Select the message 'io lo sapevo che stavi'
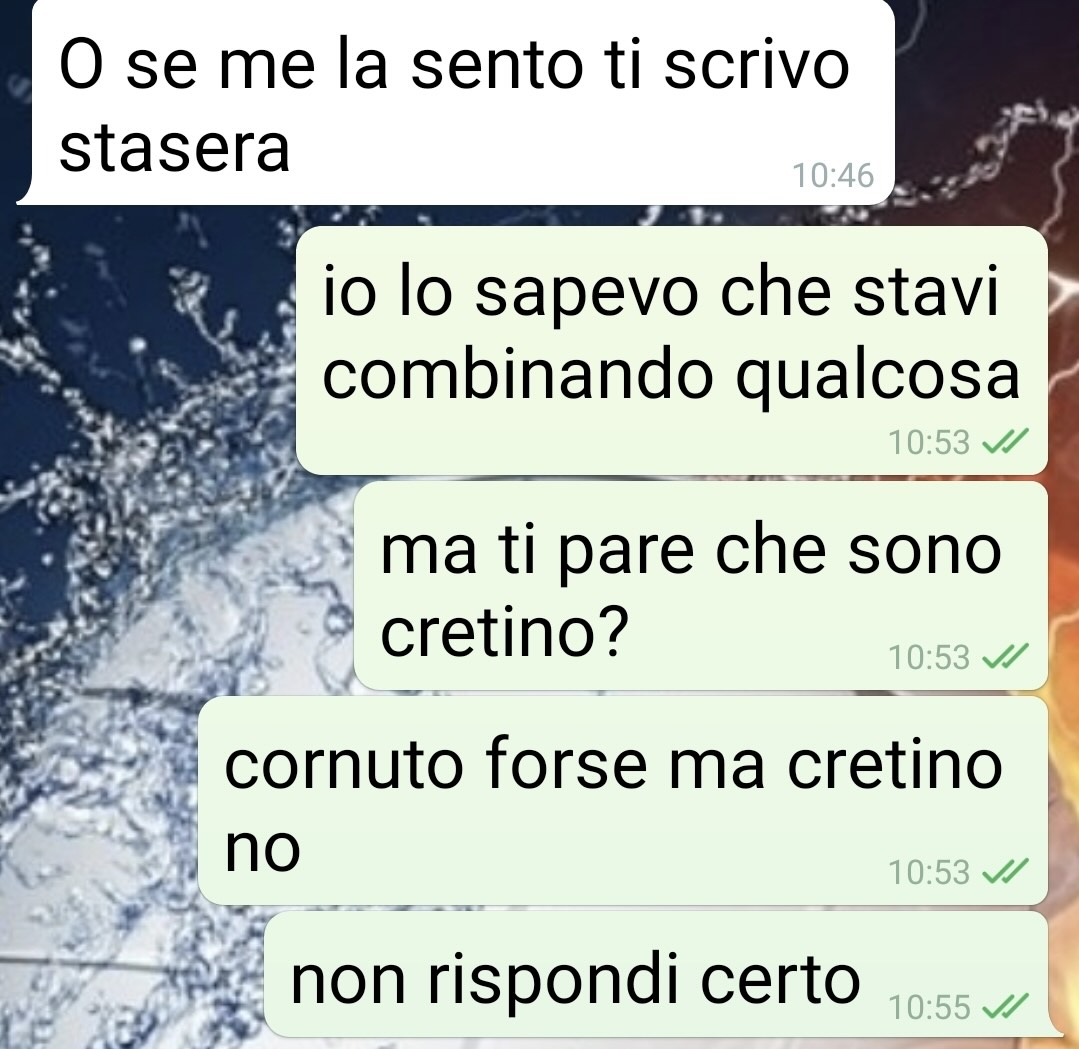This screenshot has height=1049, width=1079. pos(672,350)
